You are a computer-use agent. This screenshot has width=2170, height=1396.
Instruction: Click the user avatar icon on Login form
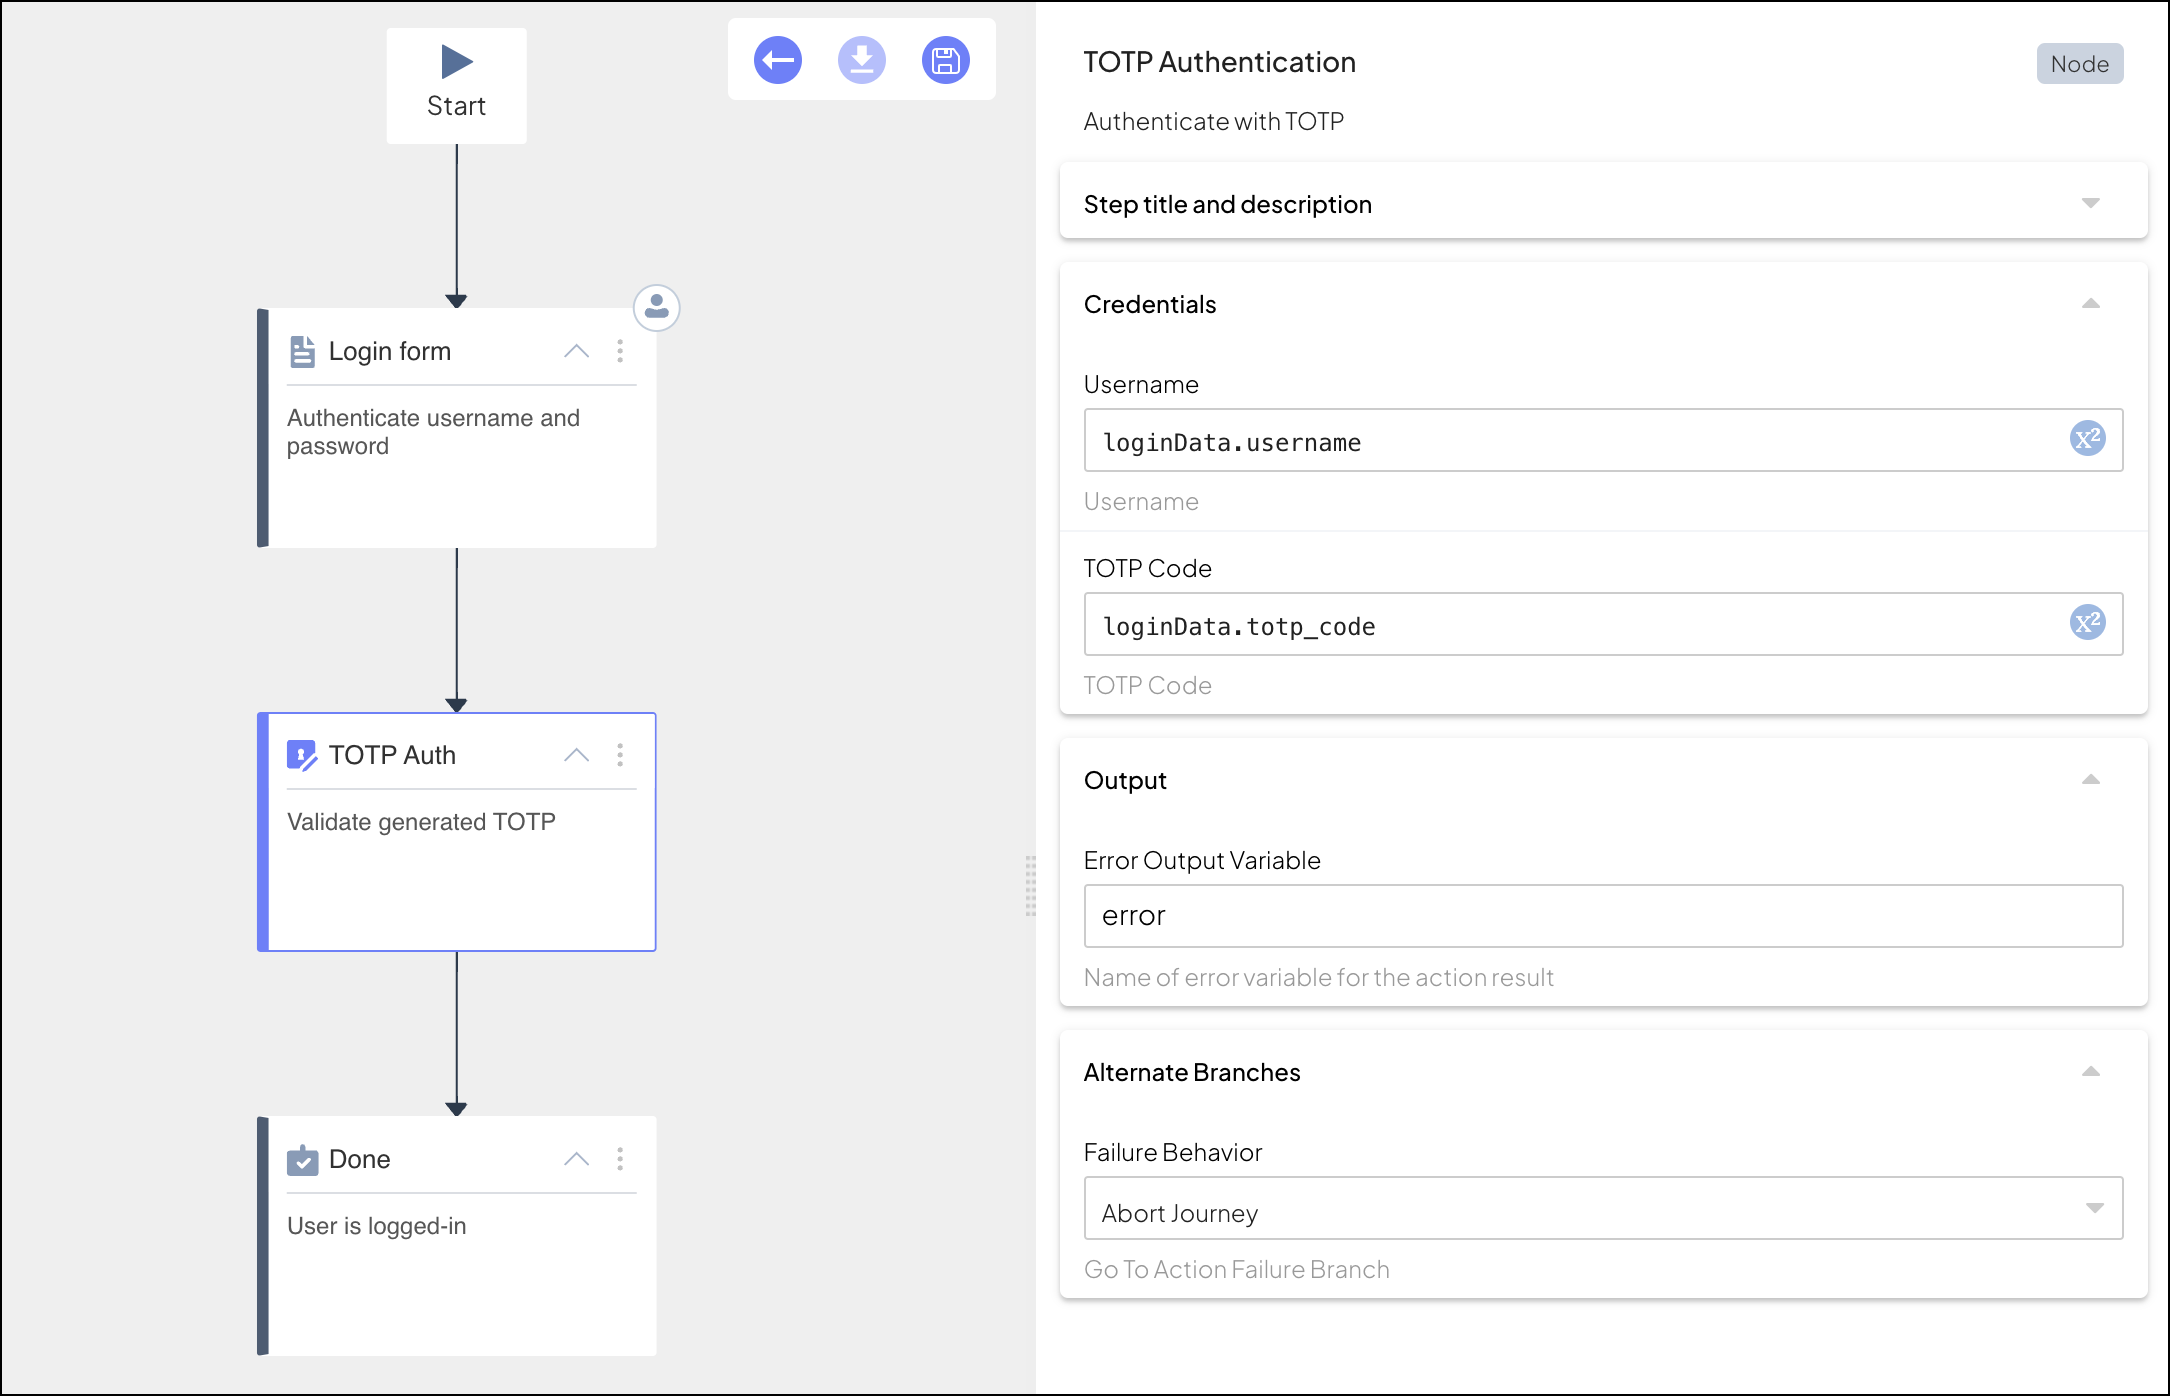[657, 308]
